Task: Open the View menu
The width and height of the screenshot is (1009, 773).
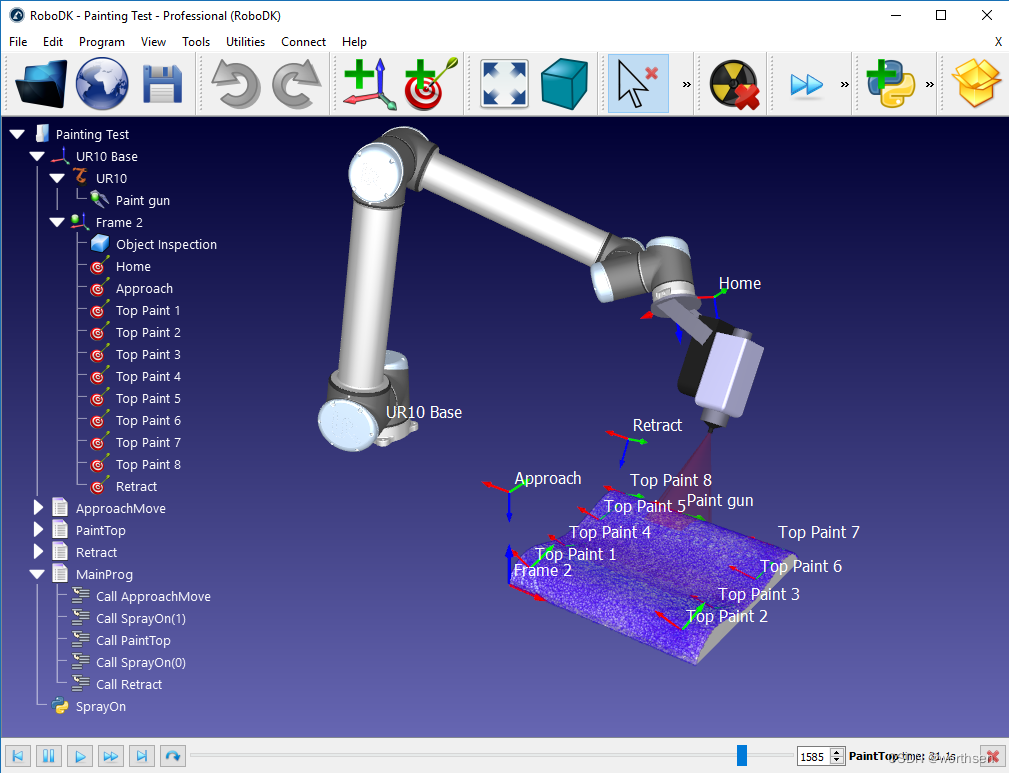Action: click(x=153, y=42)
